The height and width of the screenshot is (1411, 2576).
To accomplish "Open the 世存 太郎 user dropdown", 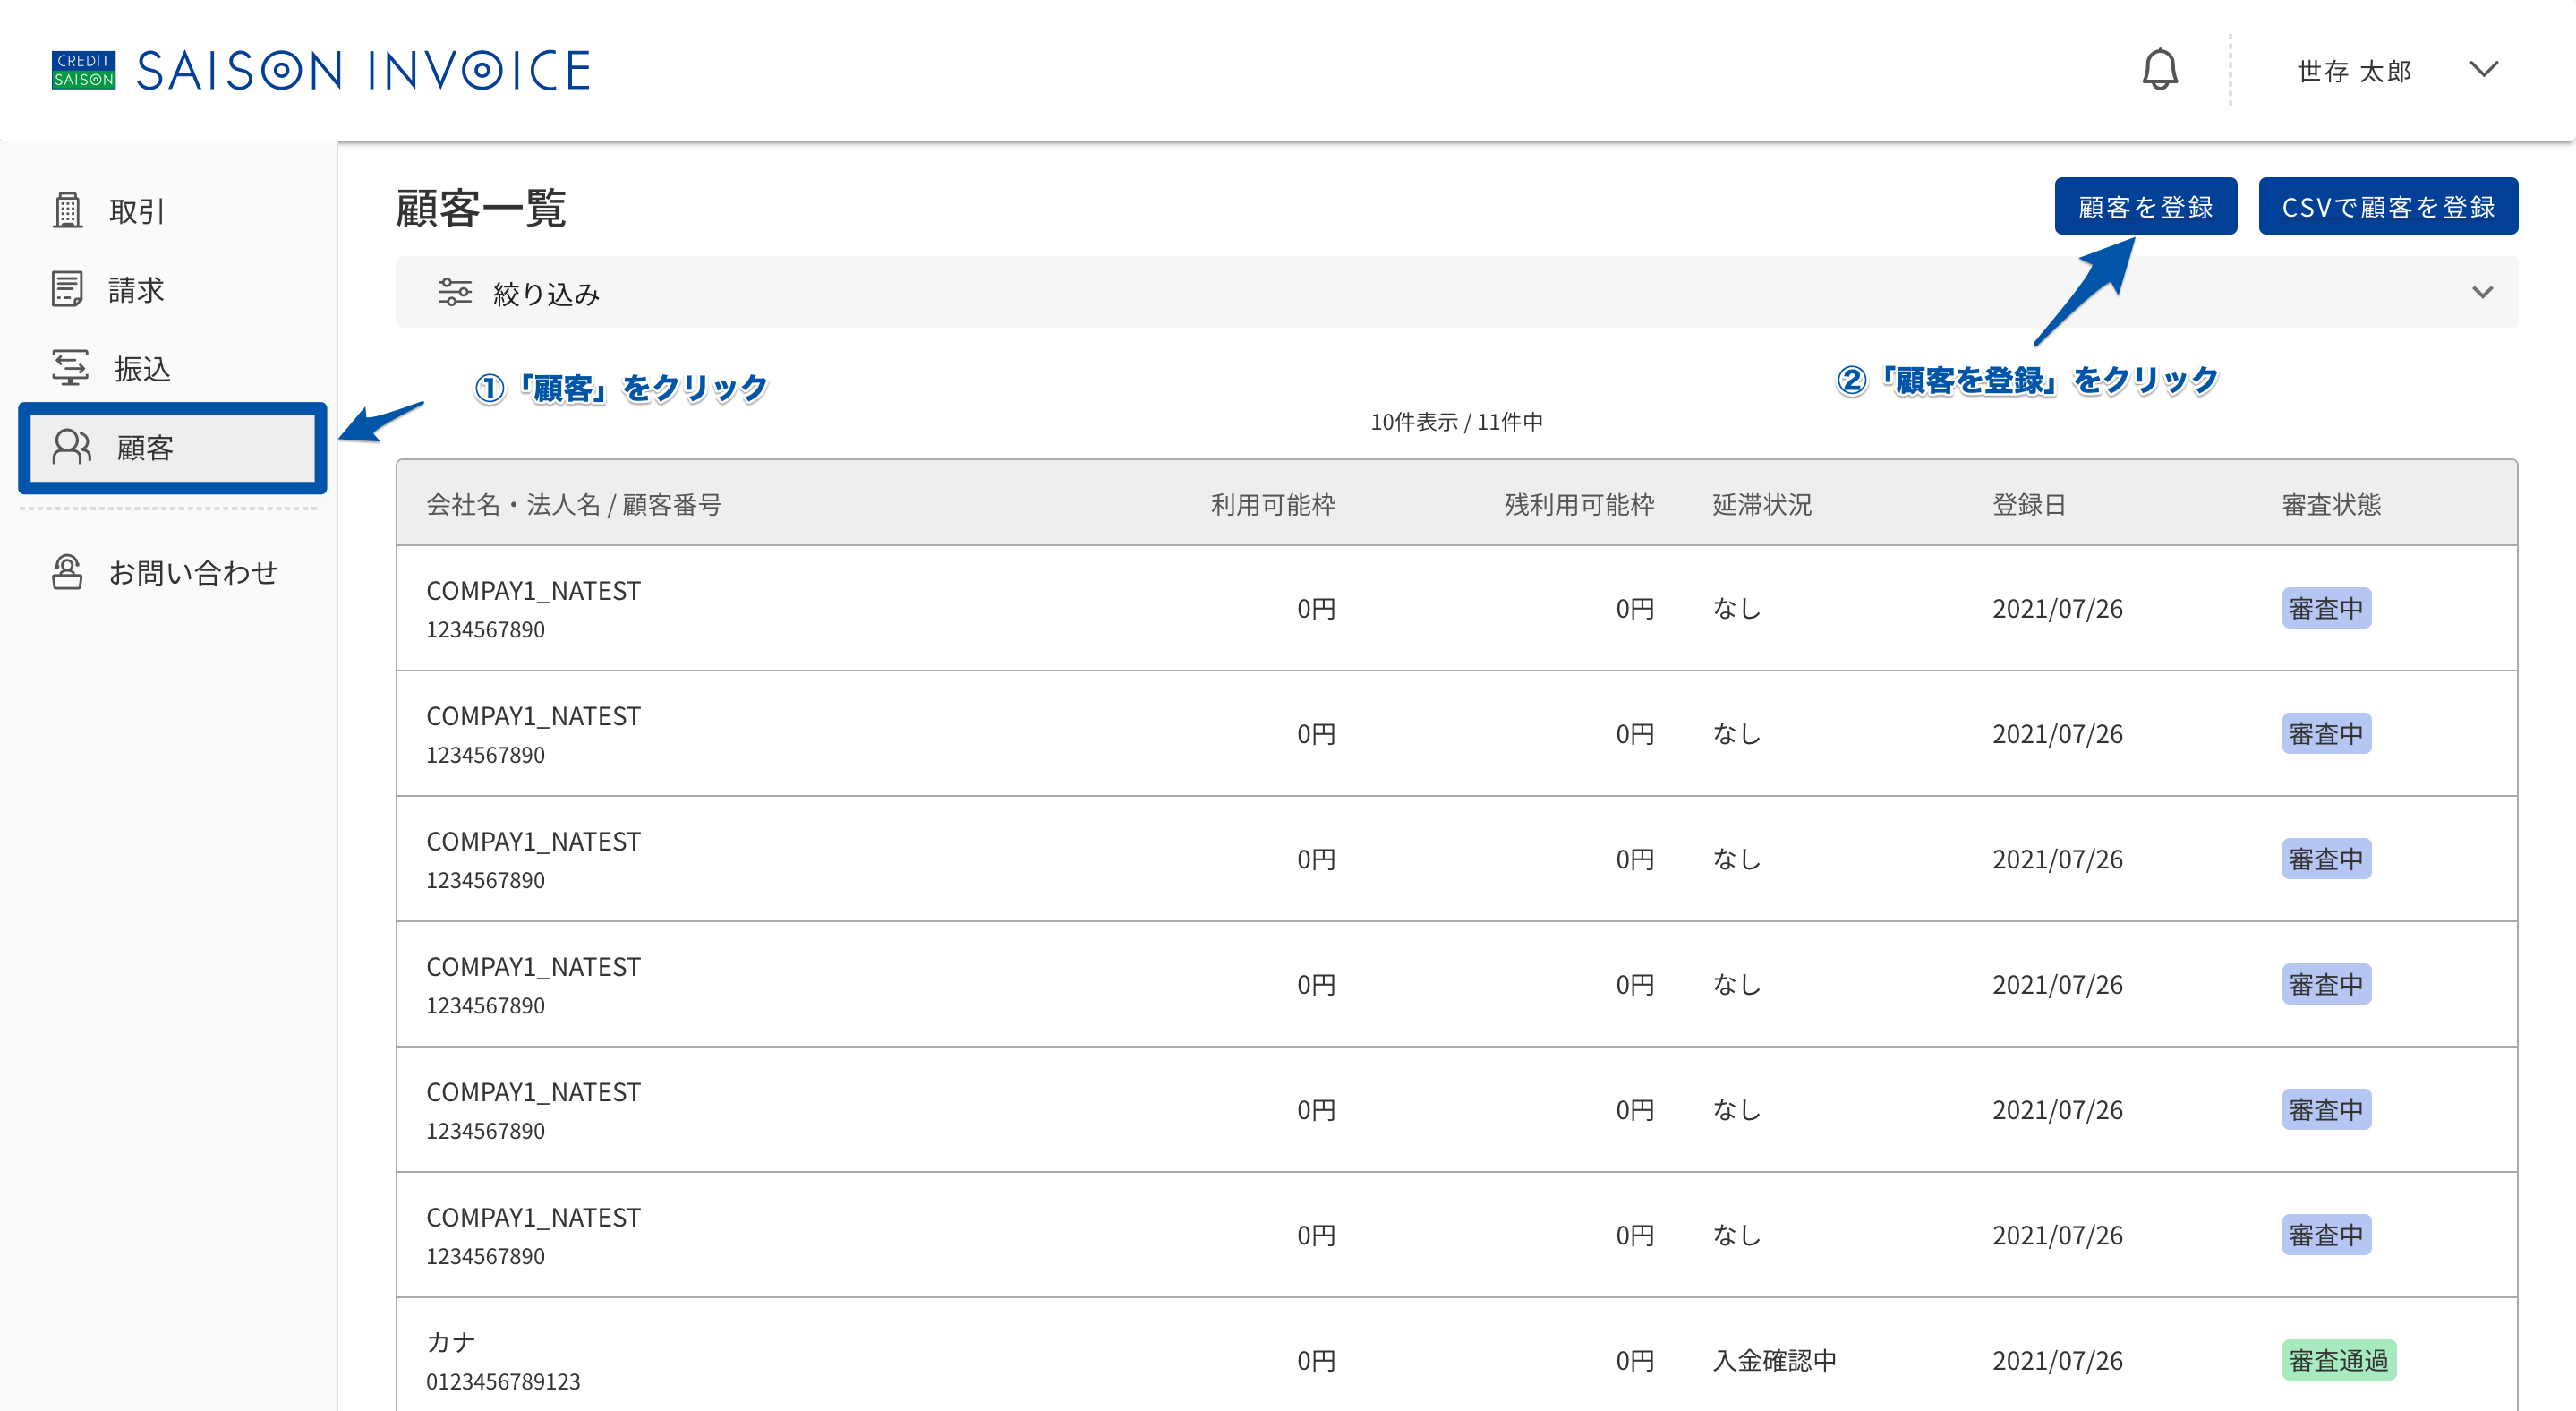I will [x=2398, y=70].
